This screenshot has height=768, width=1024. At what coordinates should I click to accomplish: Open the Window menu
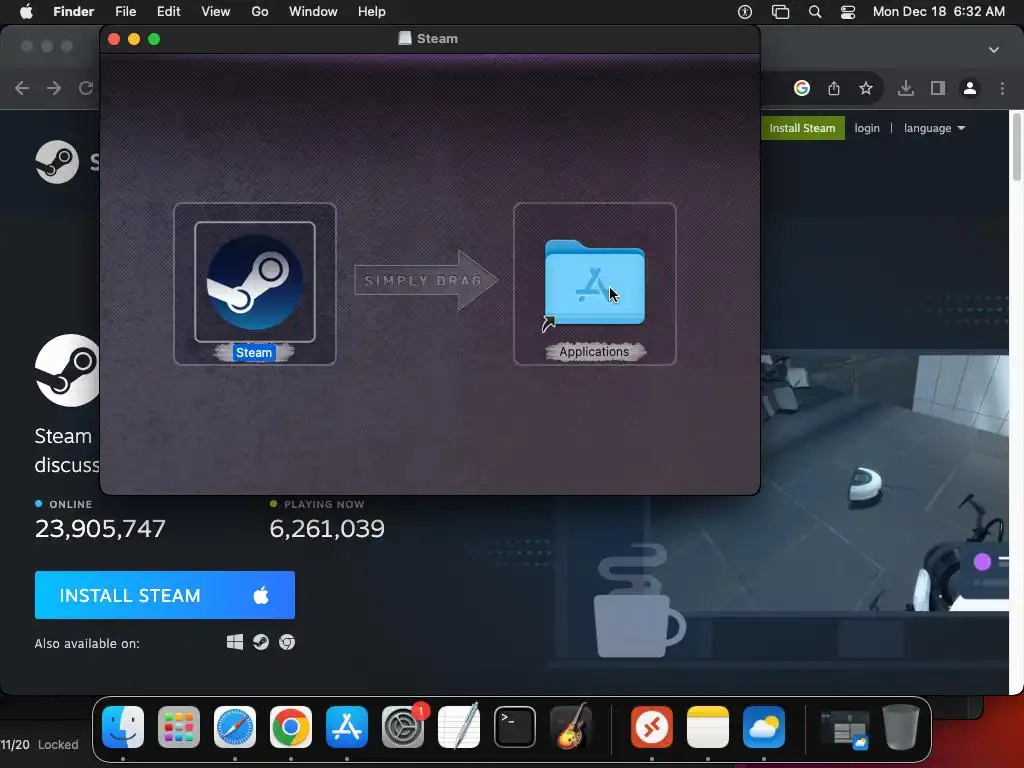tap(313, 12)
